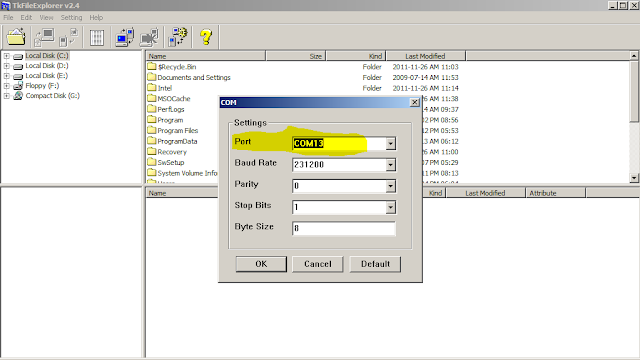640x360 pixels.
Task: Click the disconnect devices toolbar icon
Action: [69, 37]
